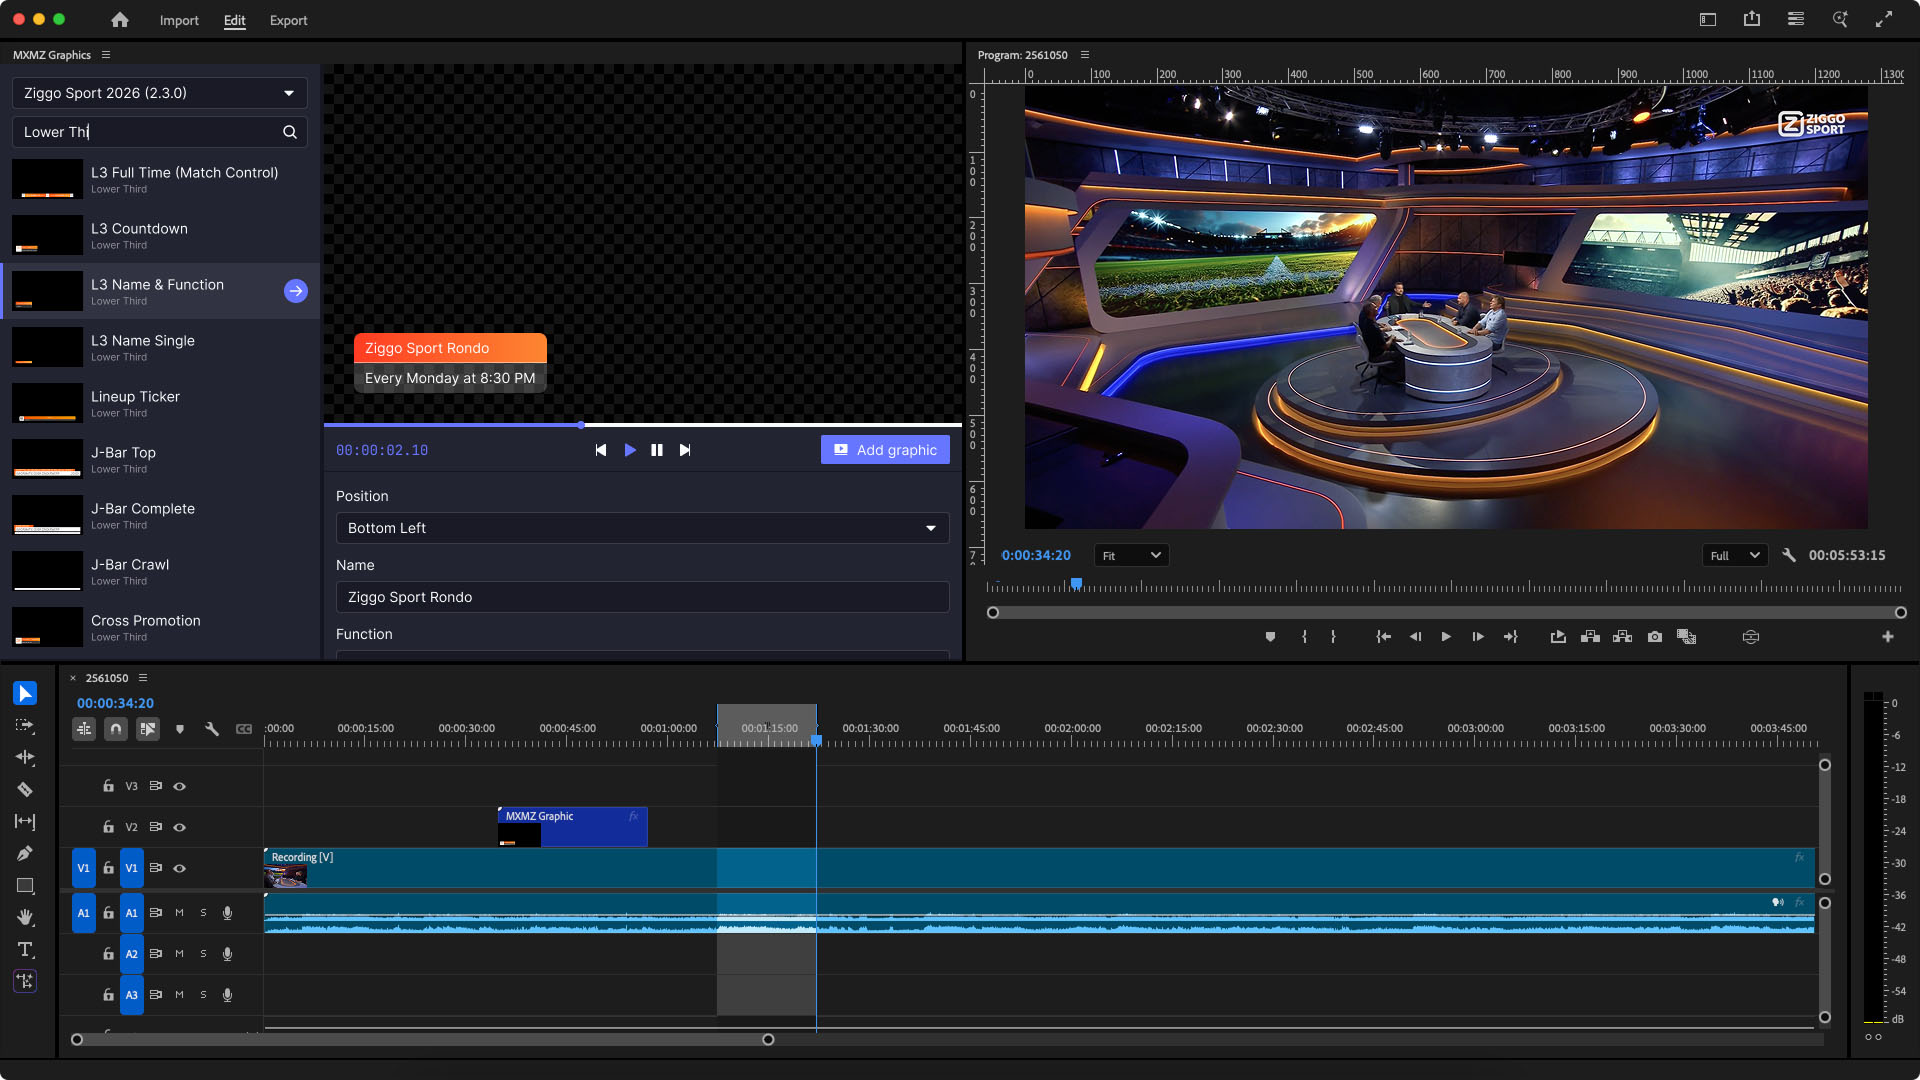Open the Position dropdown showing Bottom Left
This screenshot has height=1080, width=1920.
click(642, 528)
